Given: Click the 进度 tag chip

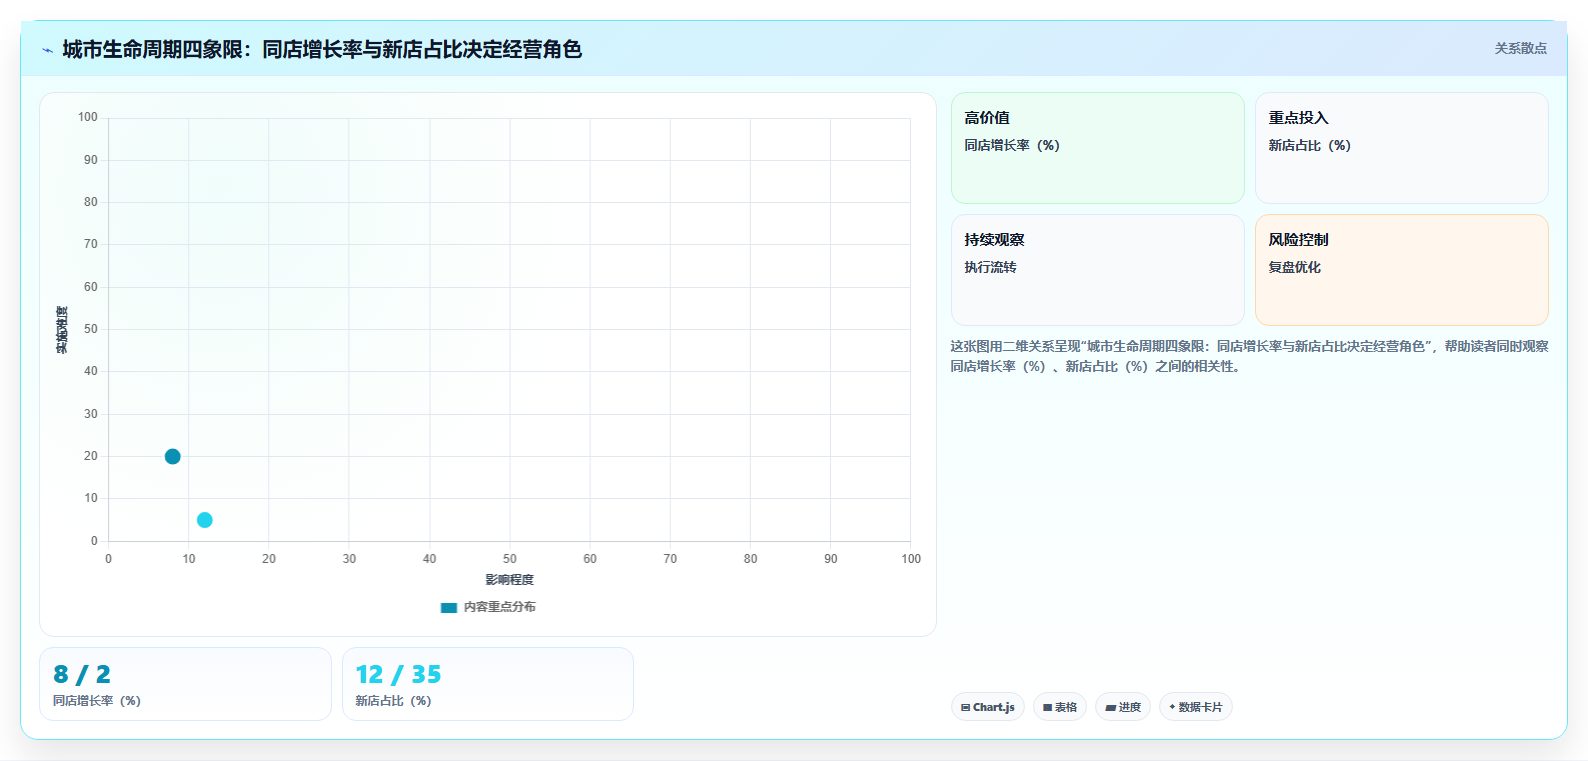Looking at the screenshot, I should pyautogui.click(x=1123, y=707).
